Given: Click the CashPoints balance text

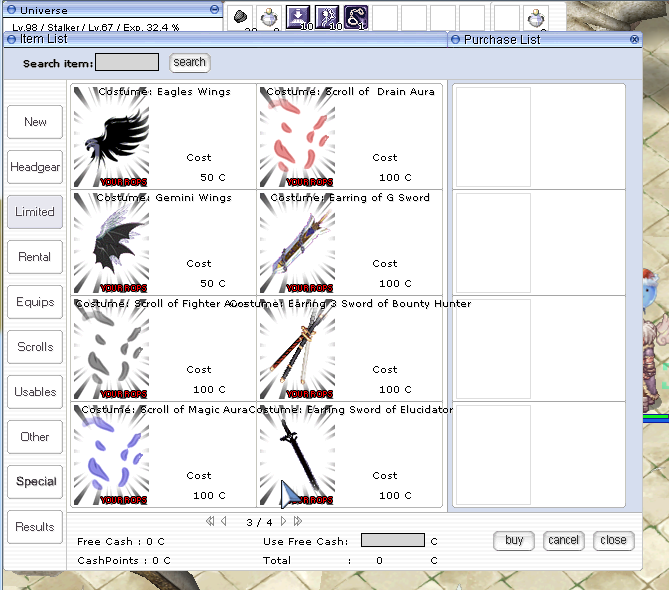Looking at the screenshot, I should point(124,561).
